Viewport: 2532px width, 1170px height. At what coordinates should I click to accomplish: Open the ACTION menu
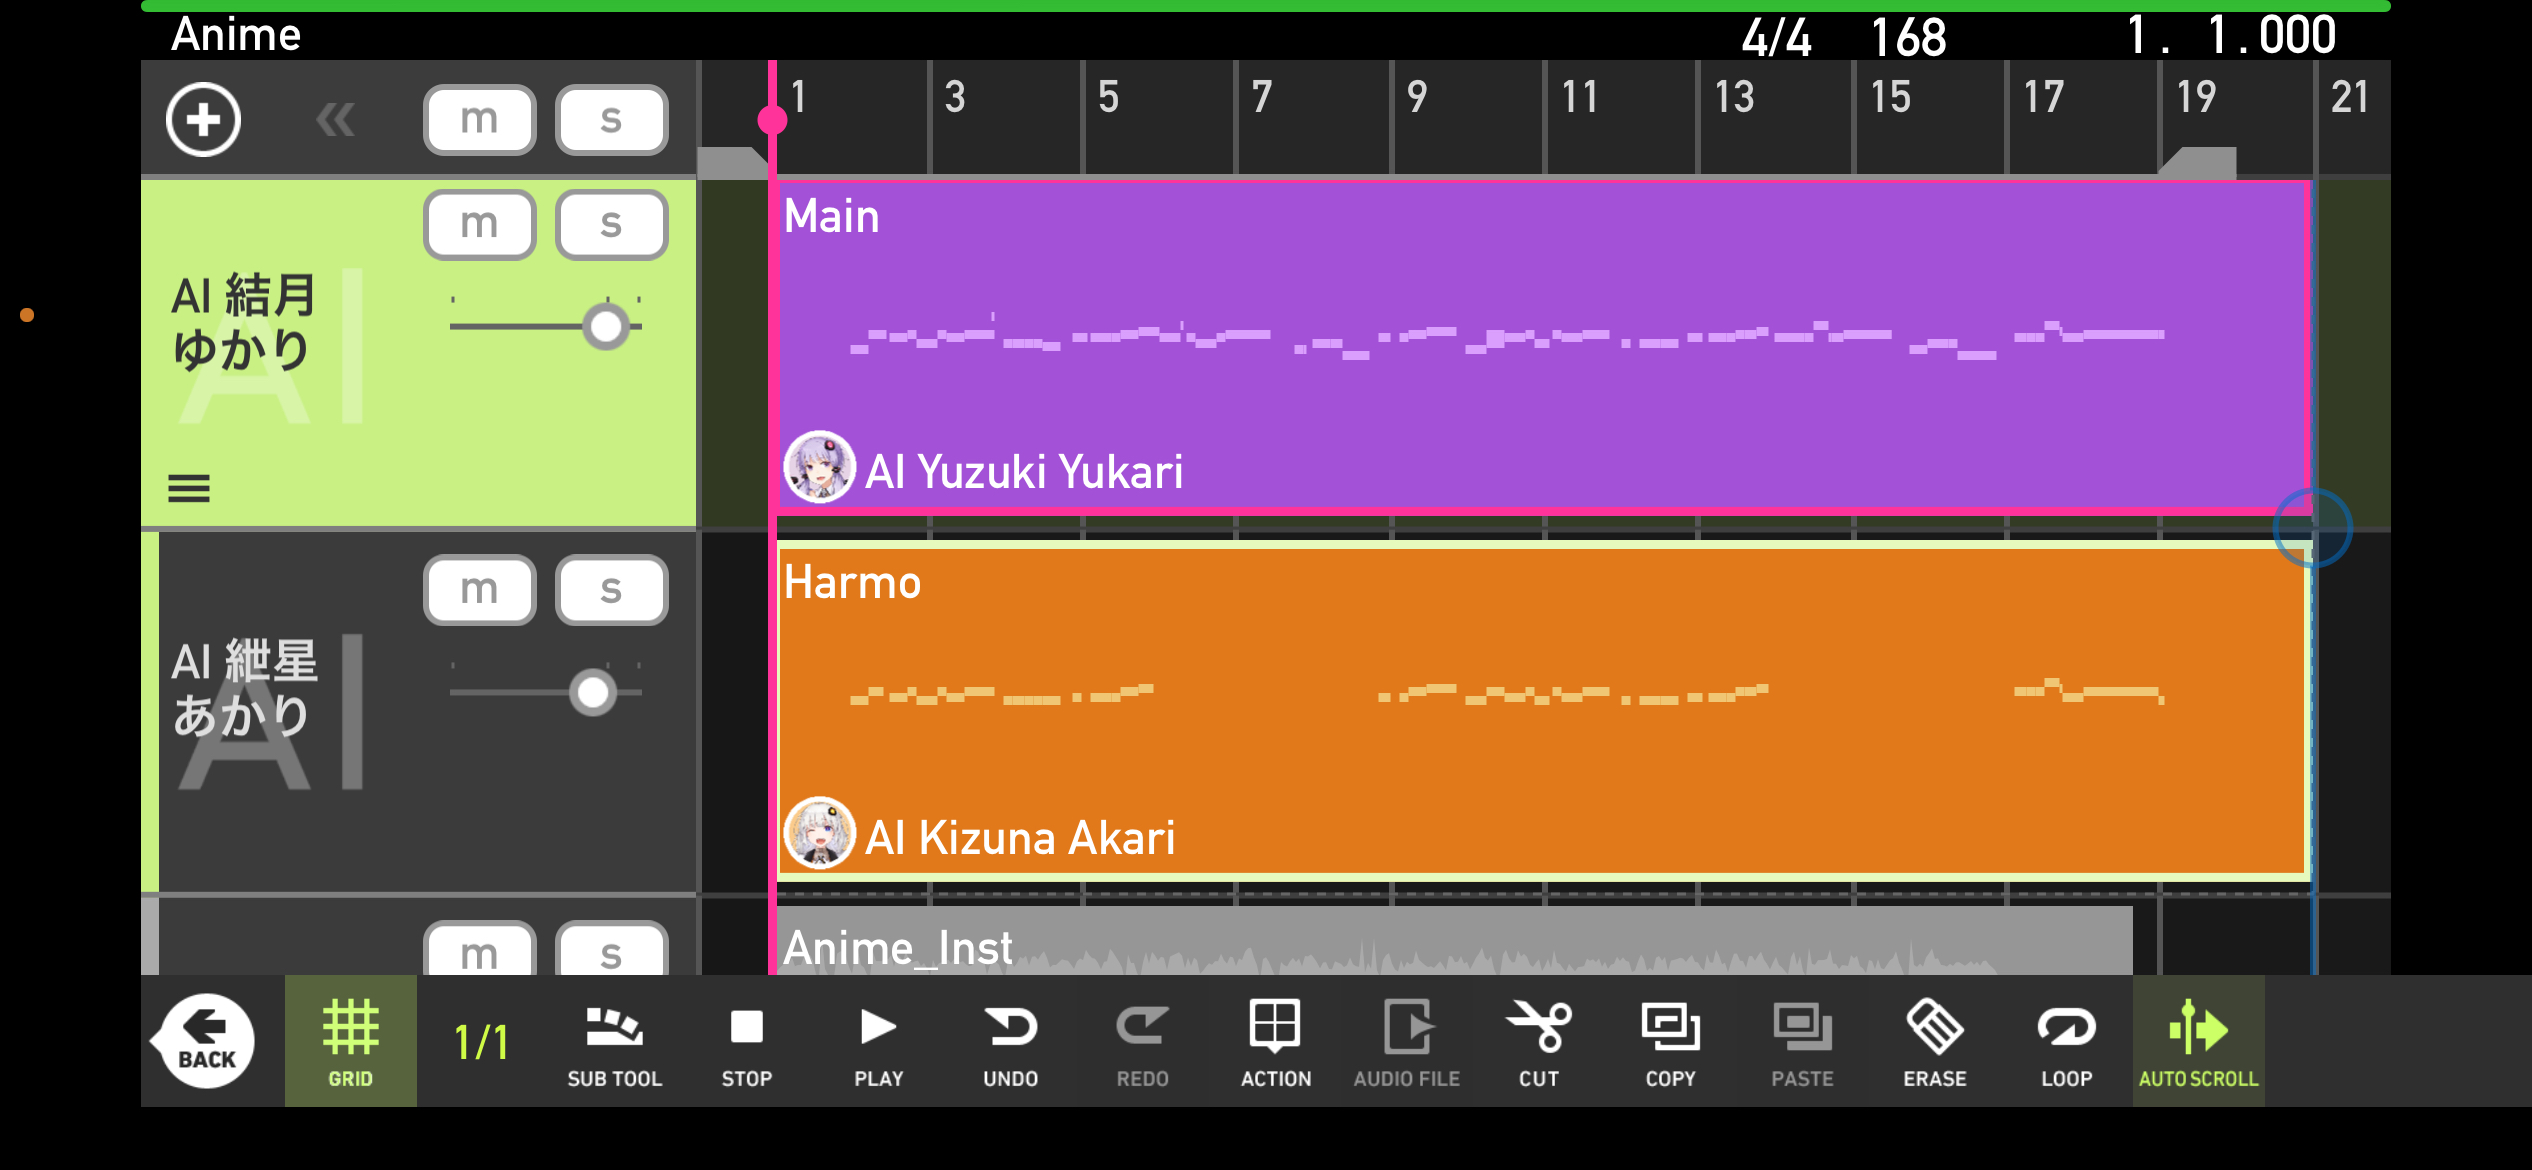[x=1275, y=1043]
